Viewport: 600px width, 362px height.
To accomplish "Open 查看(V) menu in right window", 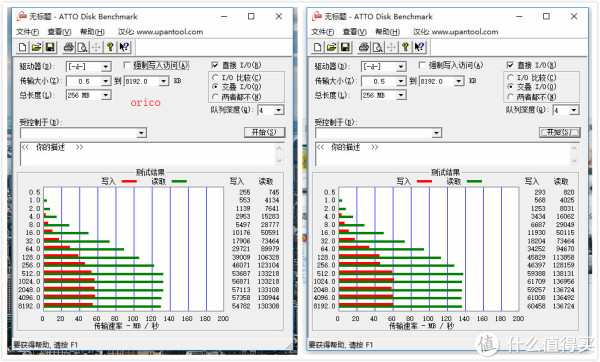I will click(354, 32).
